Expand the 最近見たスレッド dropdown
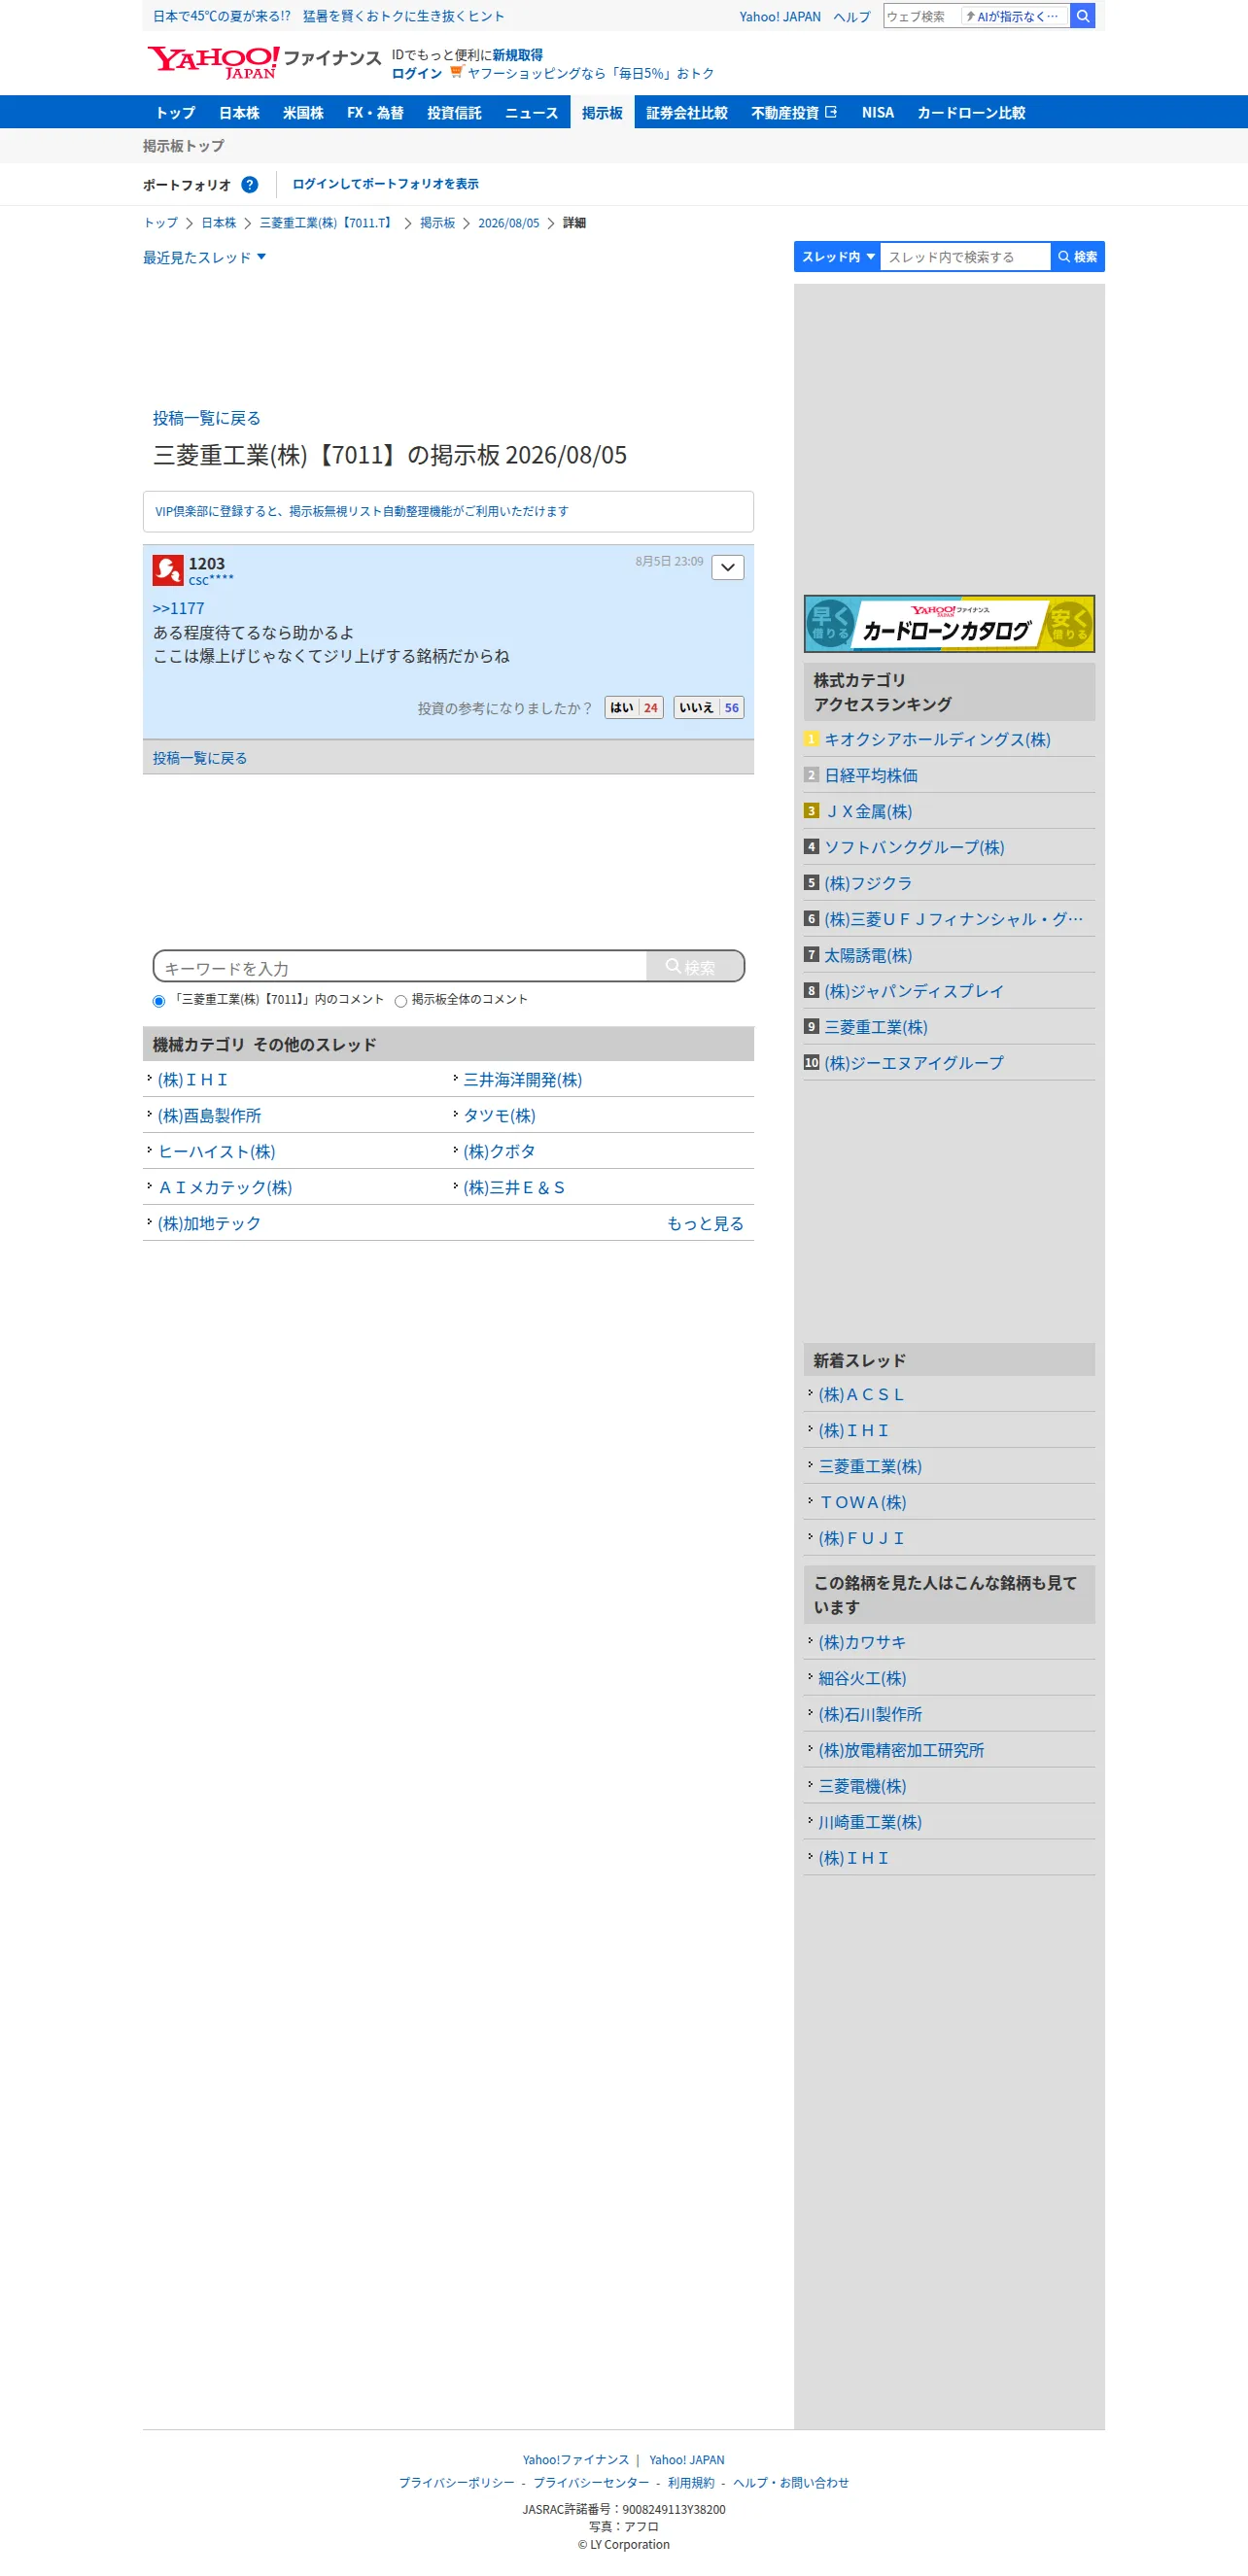Viewport: 1248px width, 2576px height. tap(204, 258)
